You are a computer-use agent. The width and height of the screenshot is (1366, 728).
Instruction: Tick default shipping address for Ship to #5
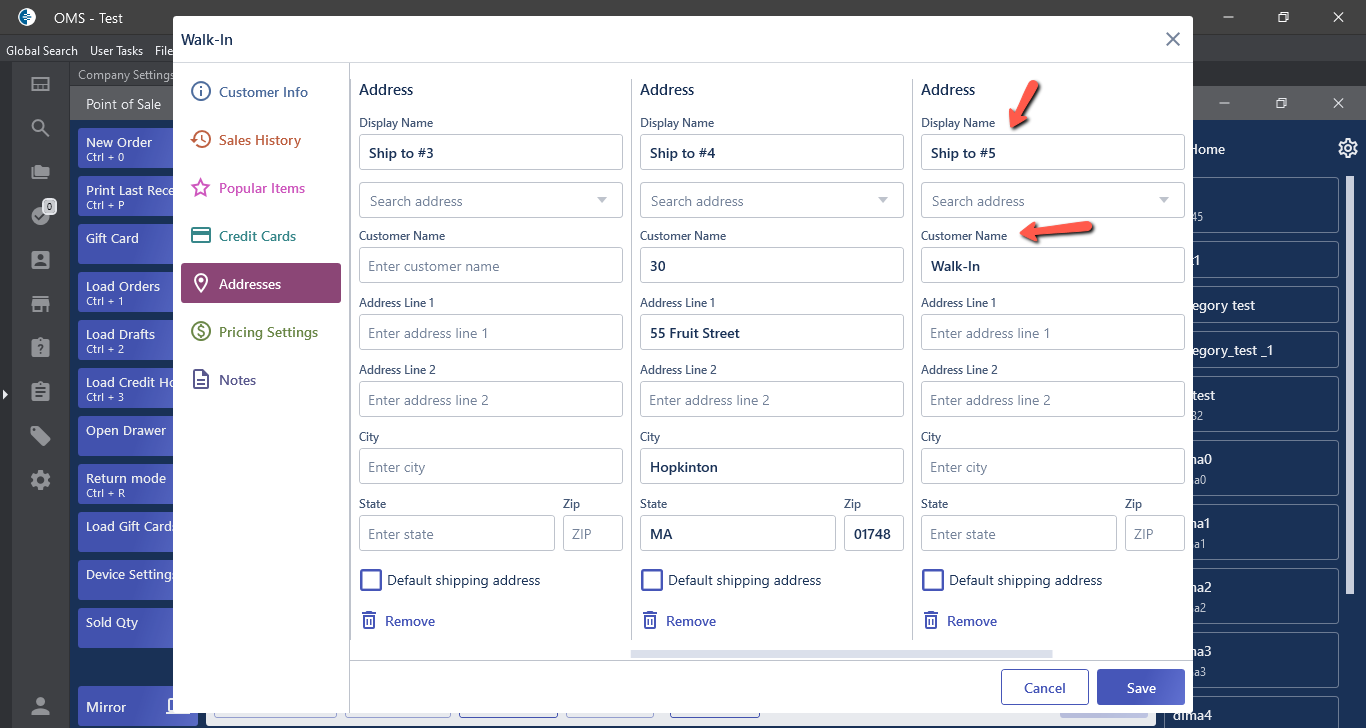pyautogui.click(x=933, y=580)
